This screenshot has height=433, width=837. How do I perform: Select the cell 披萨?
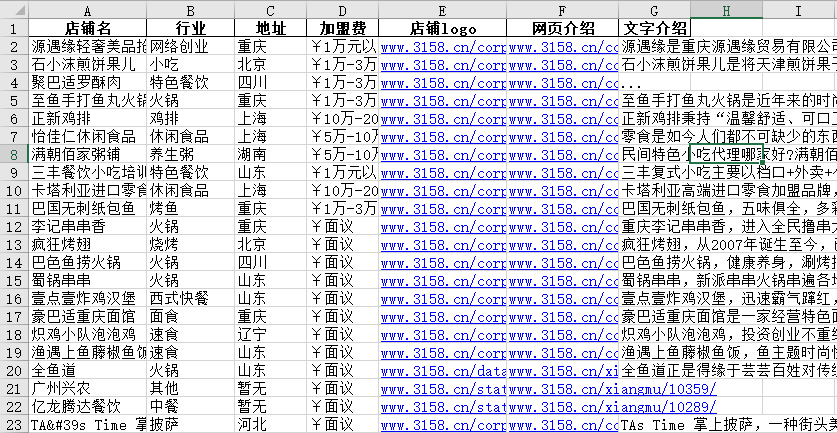point(191,424)
